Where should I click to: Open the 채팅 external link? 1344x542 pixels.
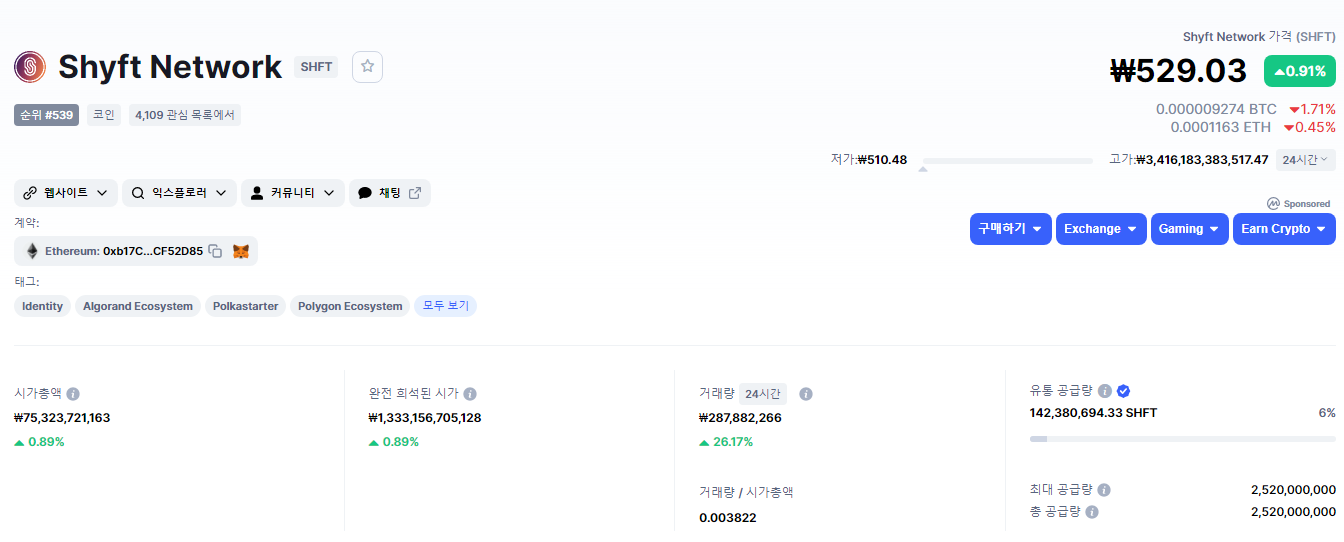(x=390, y=193)
